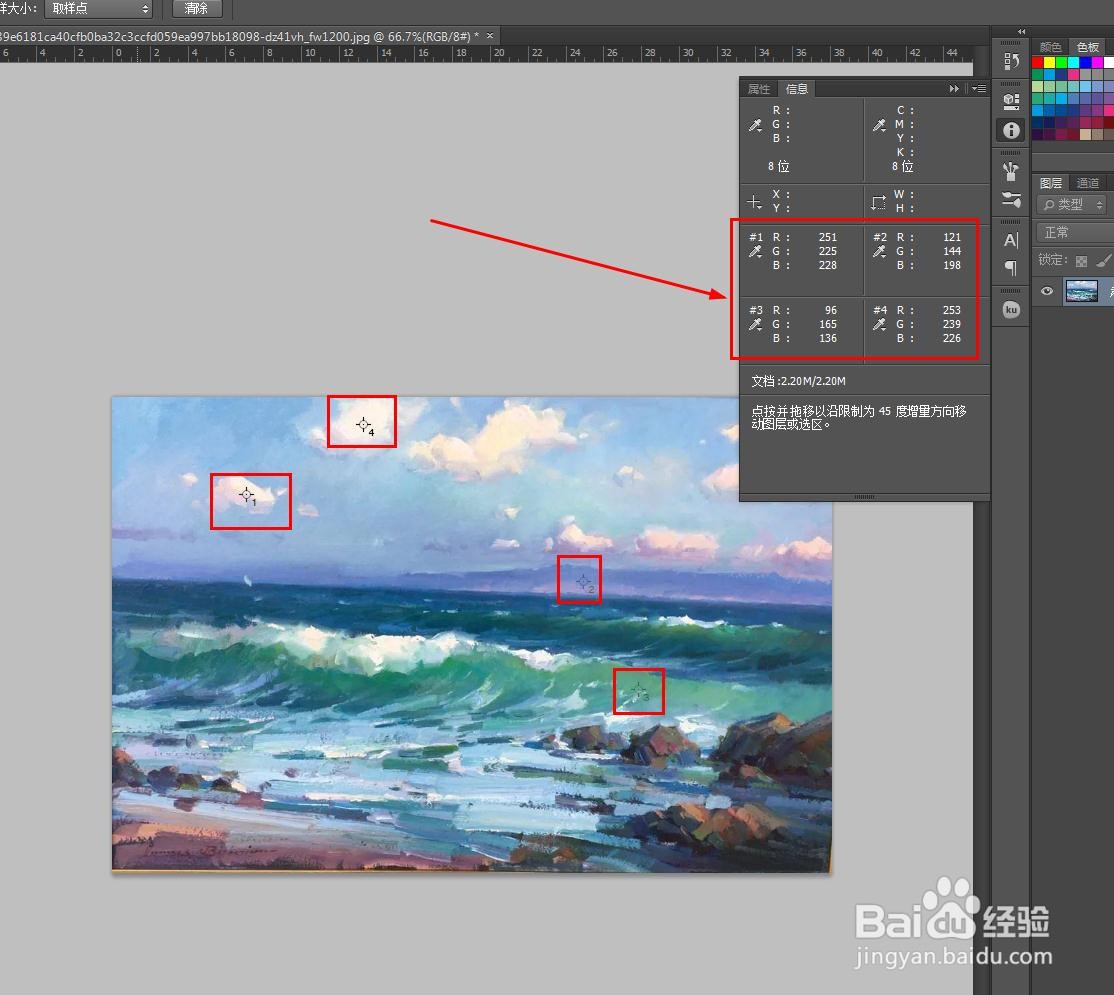Image resolution: width=1114 pixels, height=995 pixels.
Task: Click color sampler #2 eyedropper icon
Action: click(880, 251)
